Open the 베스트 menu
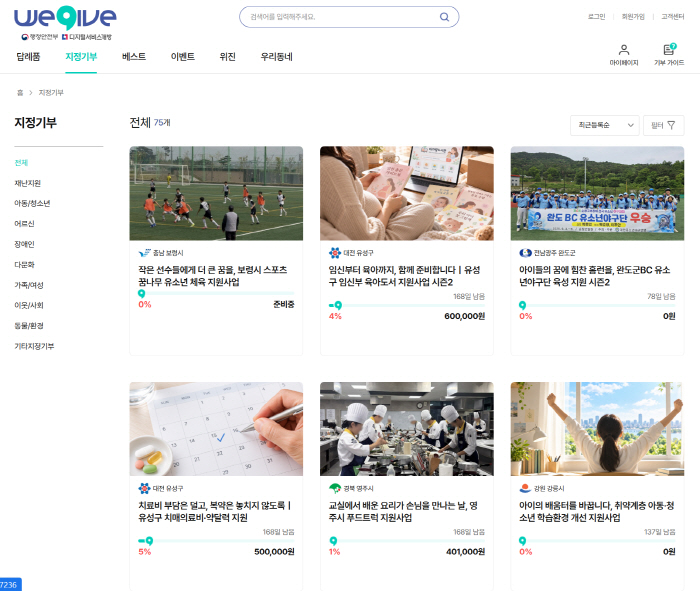The height and width of the screenshot is (591, 700). [x=134, y=57]
